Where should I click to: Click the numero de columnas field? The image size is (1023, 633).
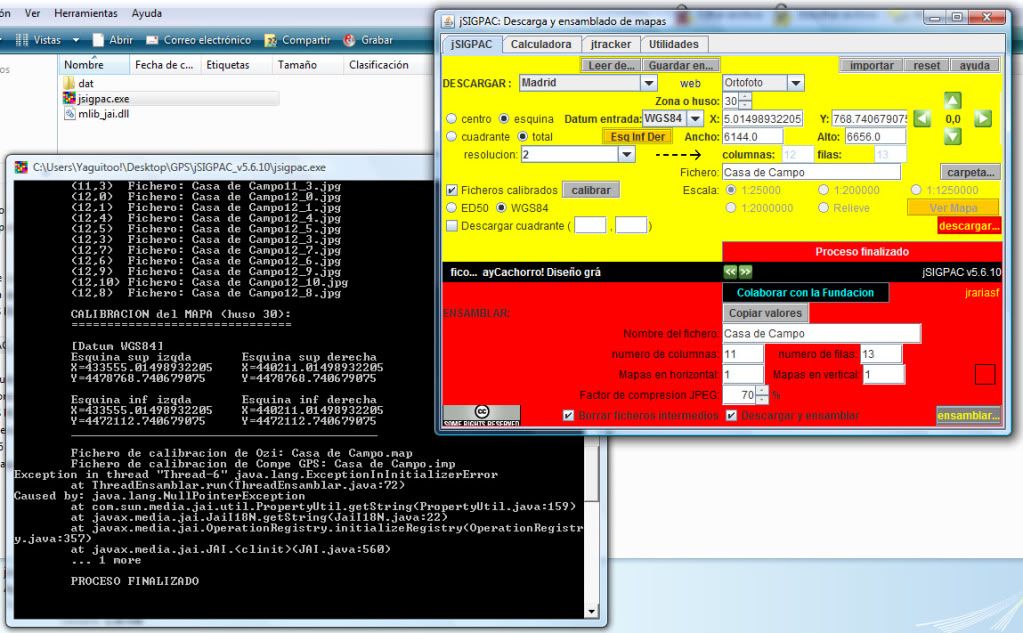click(x=742, y=354)
